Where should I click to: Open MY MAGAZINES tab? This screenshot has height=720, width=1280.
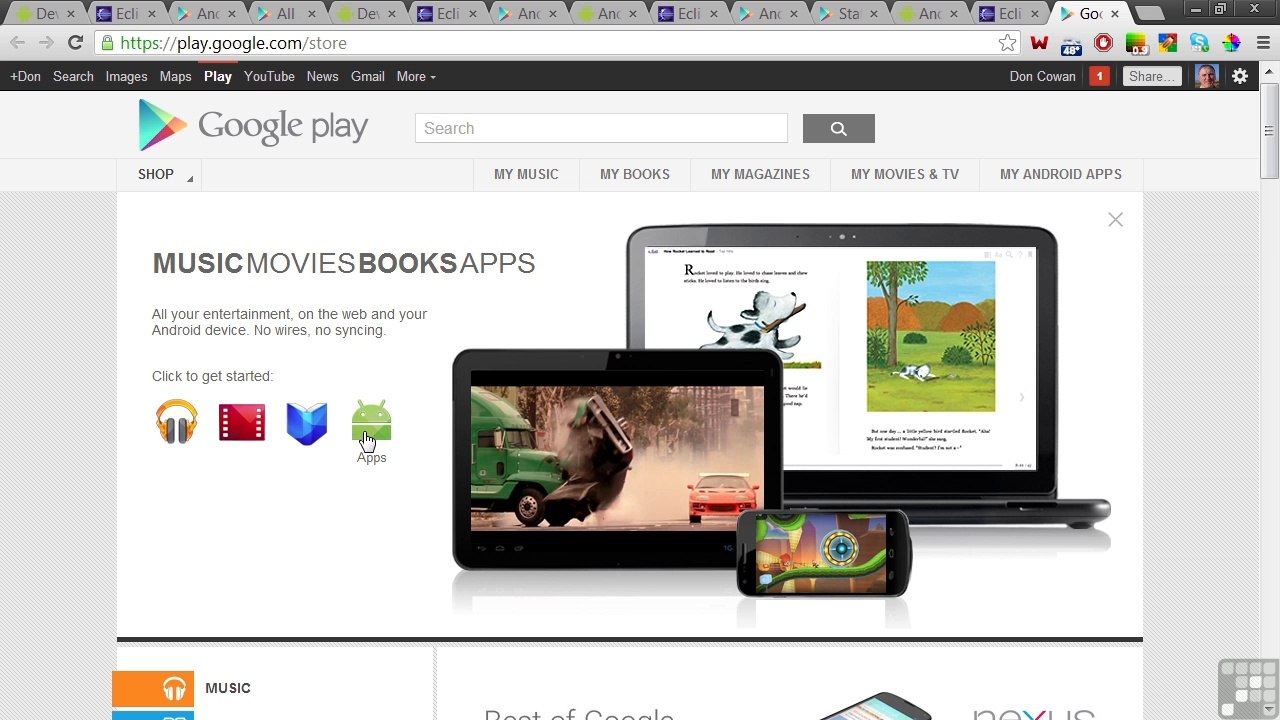pyautogui.click(x=760, y=174)
